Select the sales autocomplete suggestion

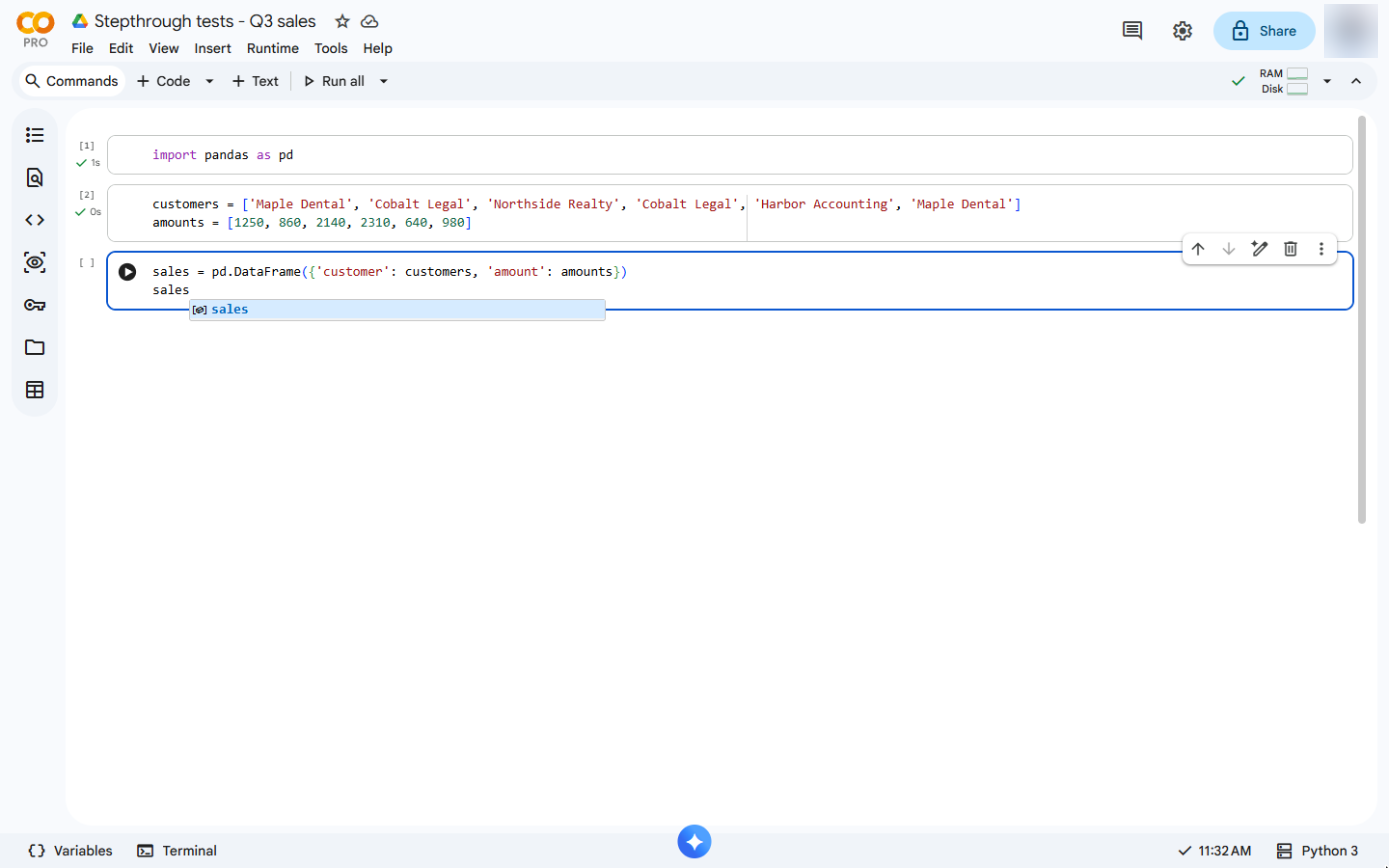click(x=397, y=310)
